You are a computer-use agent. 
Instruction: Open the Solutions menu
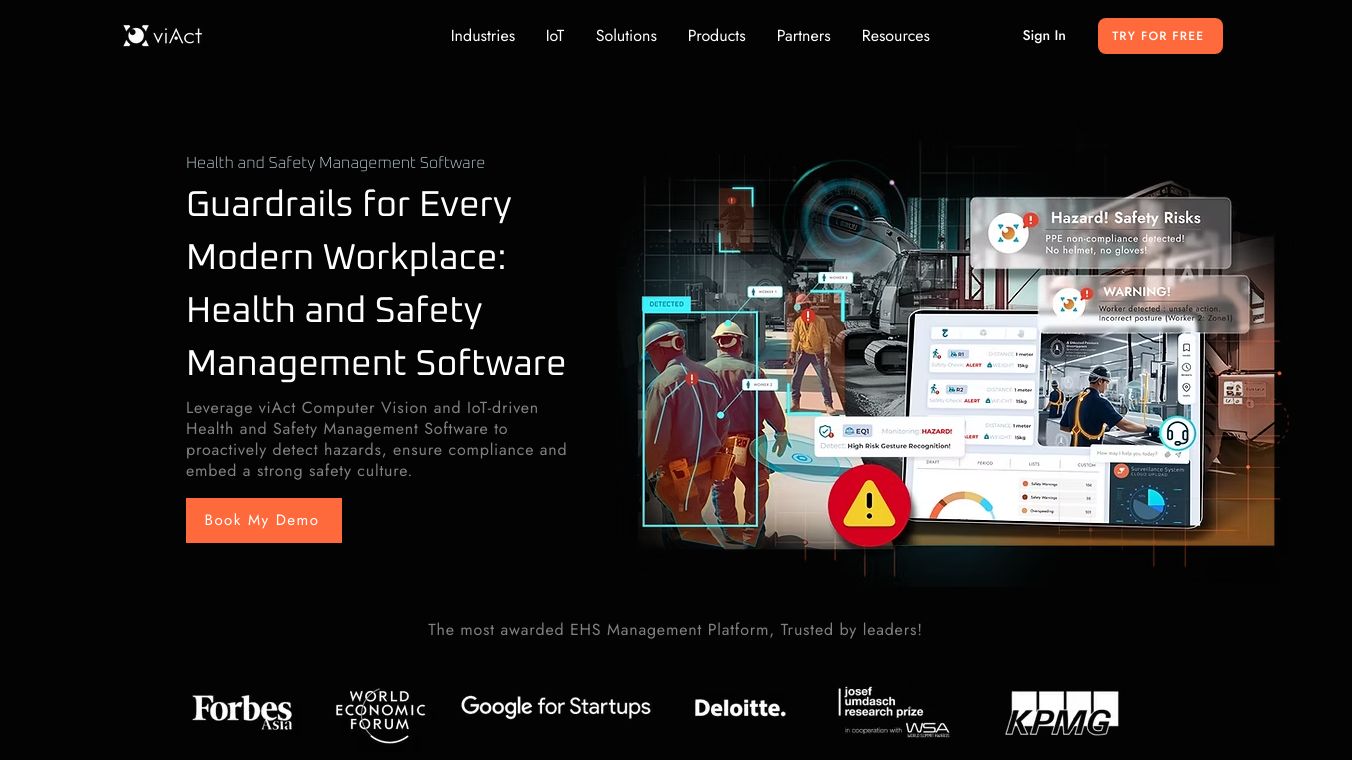[626, 36]
